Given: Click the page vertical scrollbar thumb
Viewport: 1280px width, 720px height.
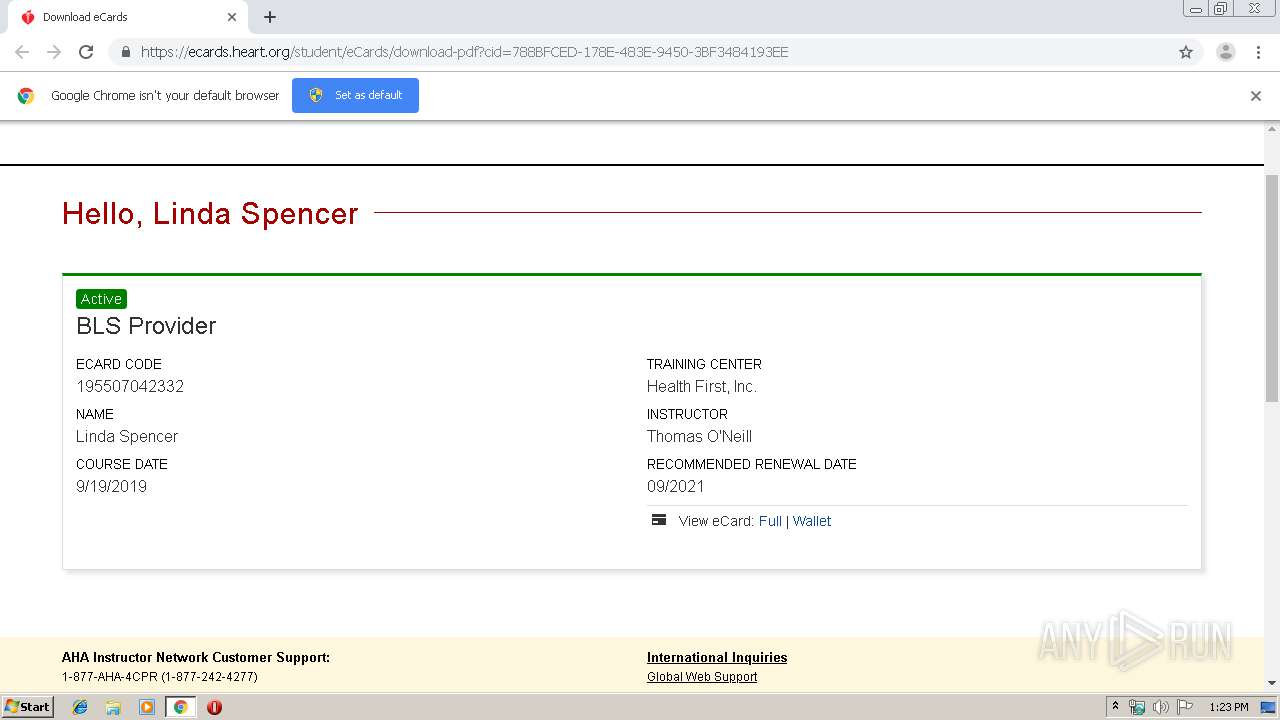Looking at the screenshot, I should [x=1272, y=288].
